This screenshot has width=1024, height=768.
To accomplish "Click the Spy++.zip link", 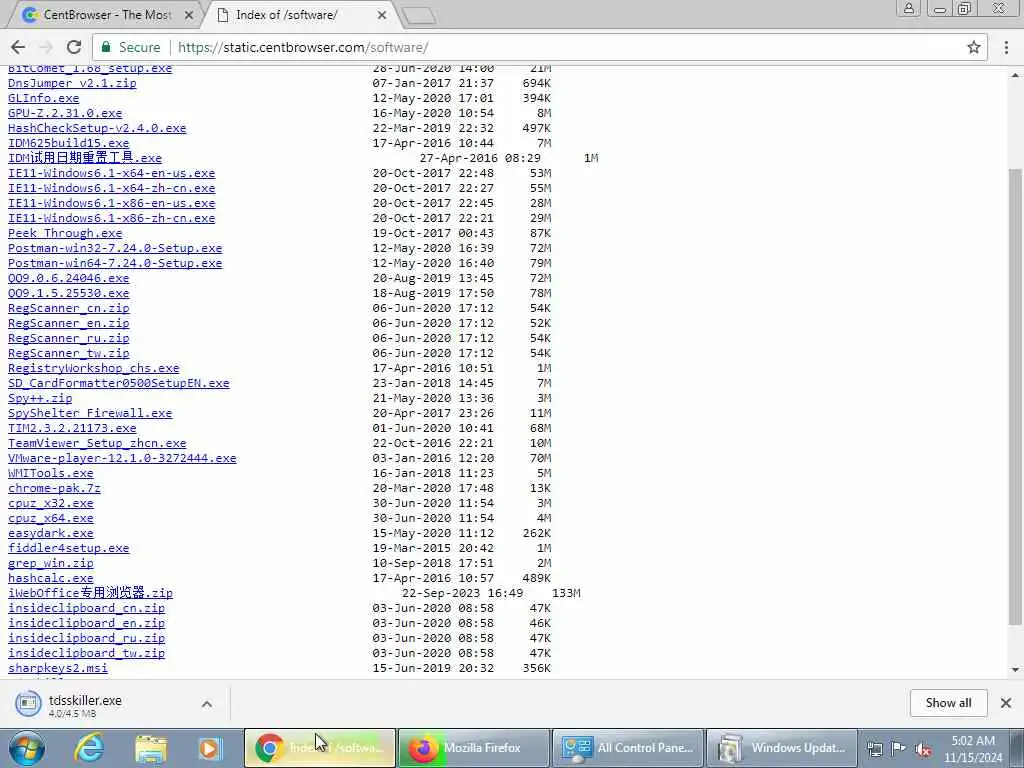I will [x=40, y=398].
